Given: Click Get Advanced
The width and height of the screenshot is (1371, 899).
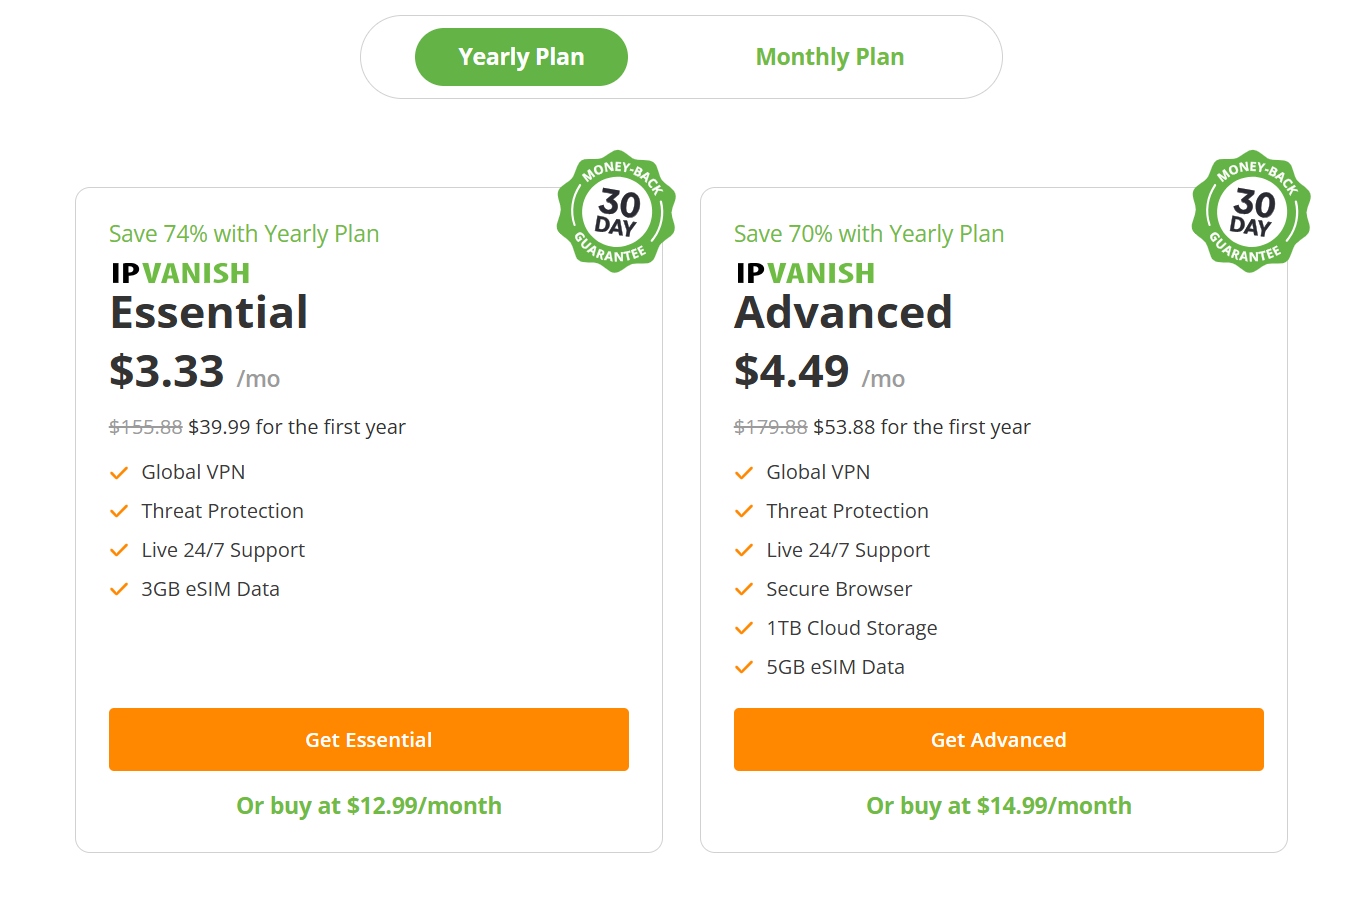Looking at the screenshot, I should [998, 740].
